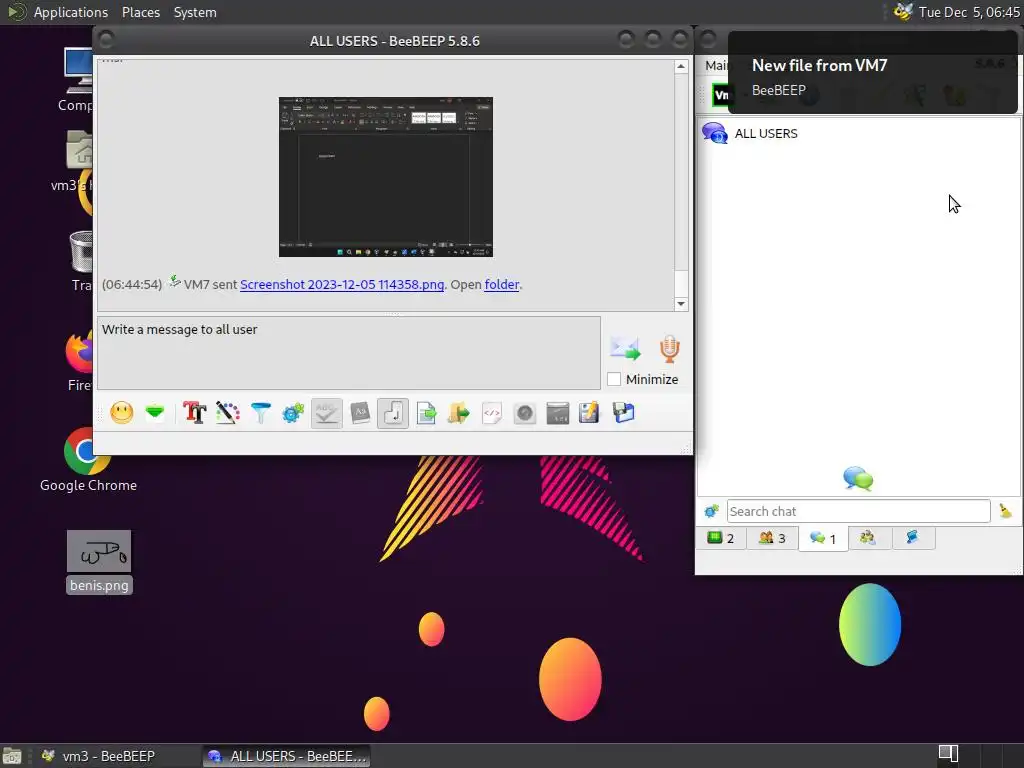1024x768 pixels.
Task: Choose chat font color with the palette pen icon
Action: 227,413
